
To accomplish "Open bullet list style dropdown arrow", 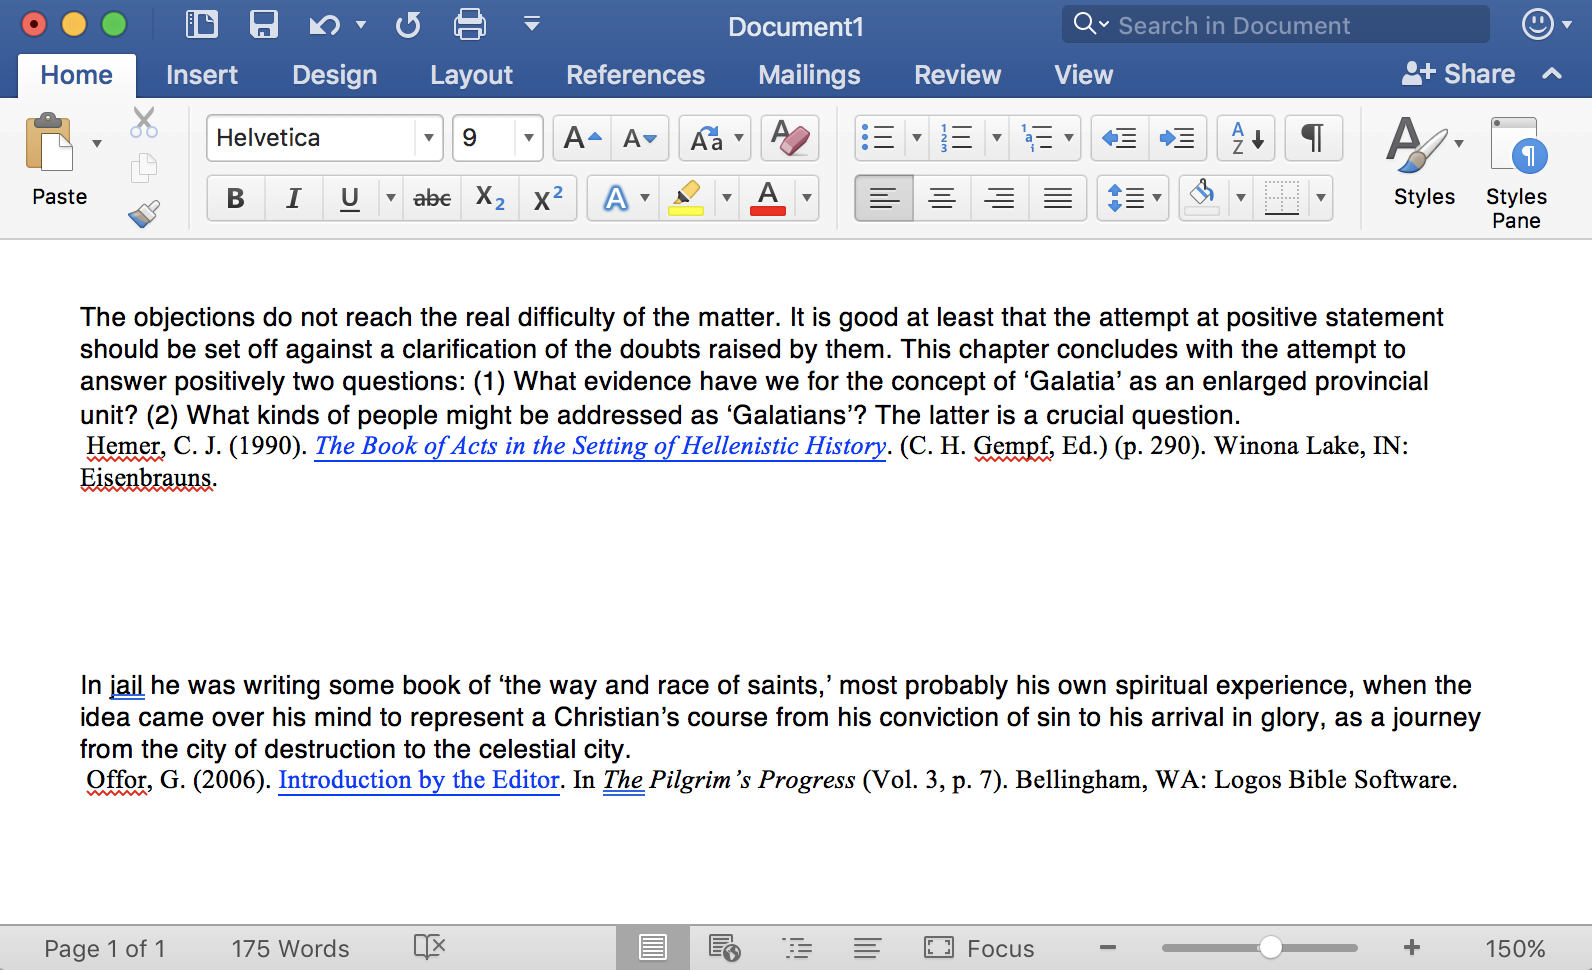I will (916, 138).
